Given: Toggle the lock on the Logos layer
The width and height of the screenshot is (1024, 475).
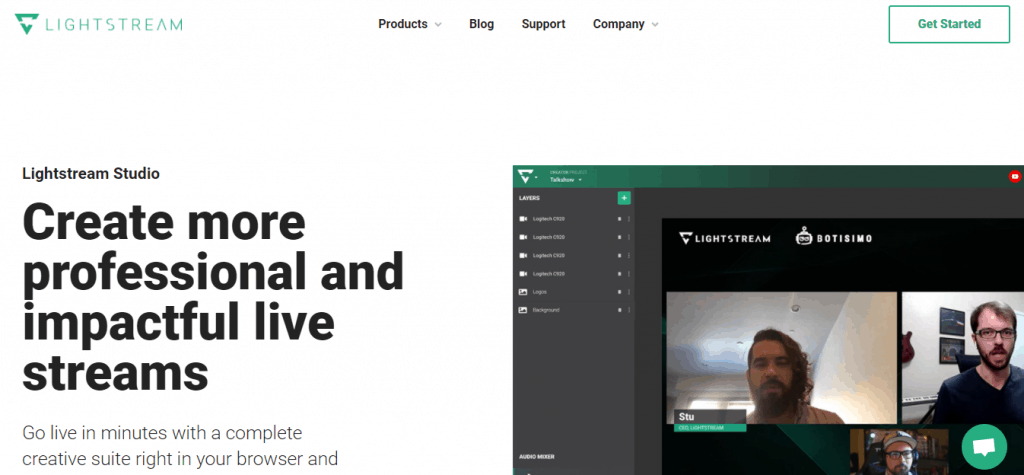Looking at the screenshot, I should [619, 292].
